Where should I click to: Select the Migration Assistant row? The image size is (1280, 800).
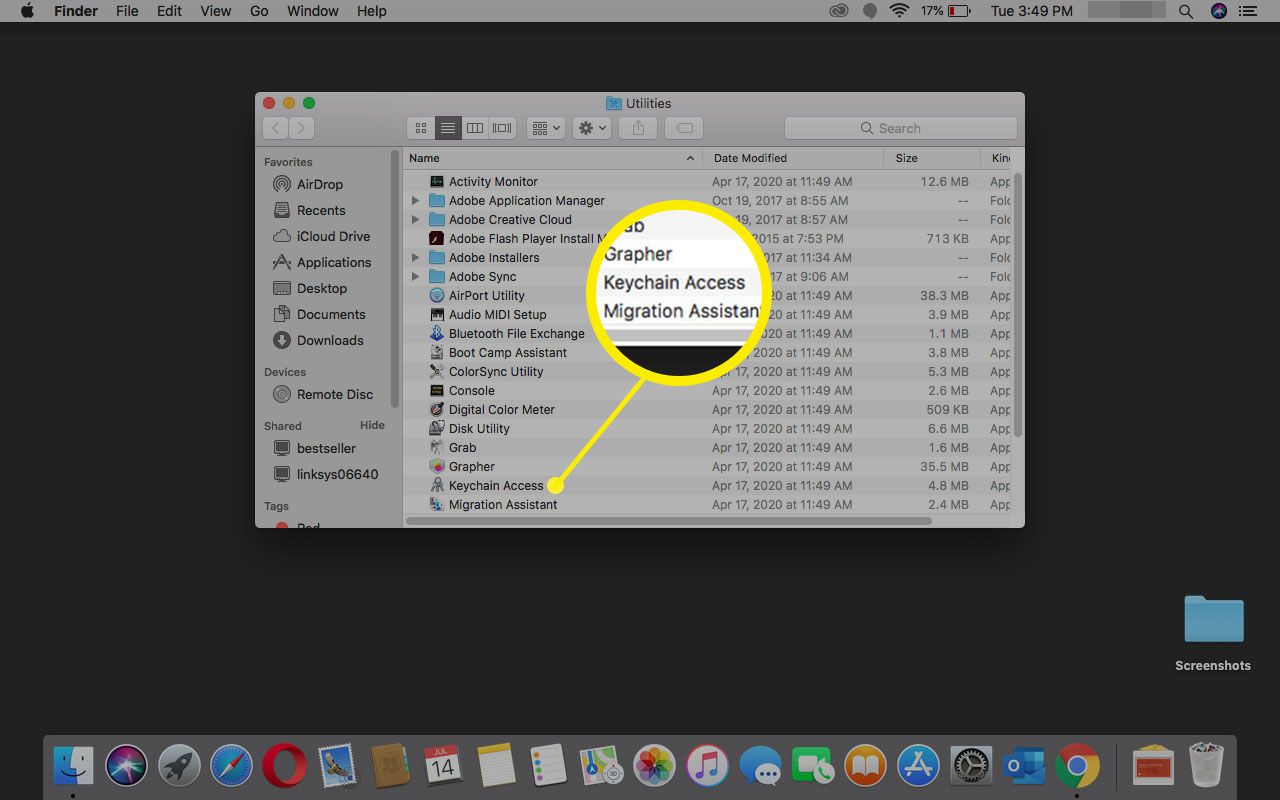(706, 504)
